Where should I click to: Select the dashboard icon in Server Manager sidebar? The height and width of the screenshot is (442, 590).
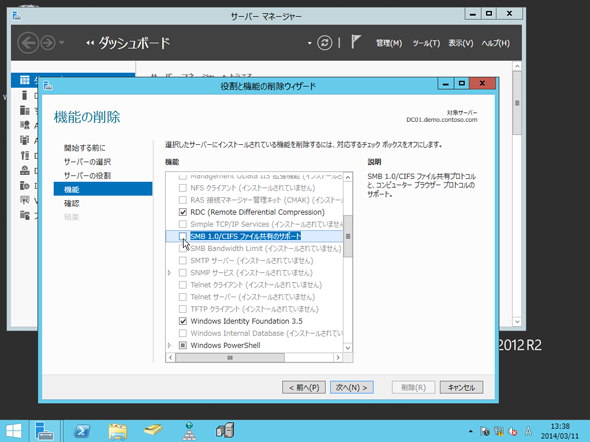(25, 80)
